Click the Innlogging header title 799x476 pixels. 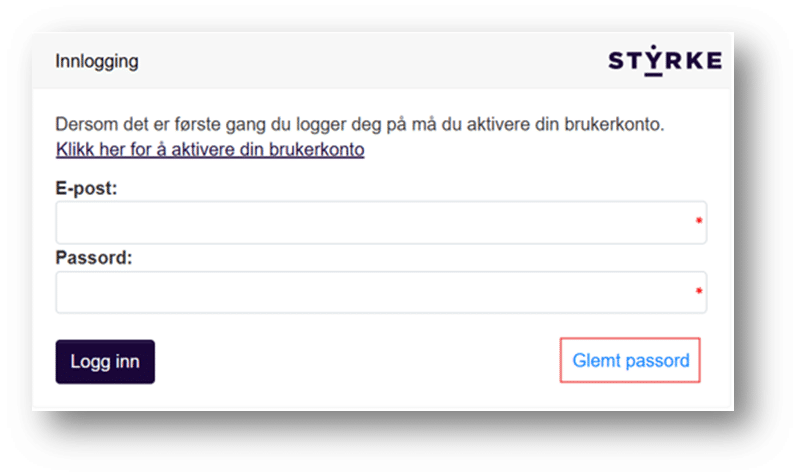pyautogui.click(x=97, y=62)
